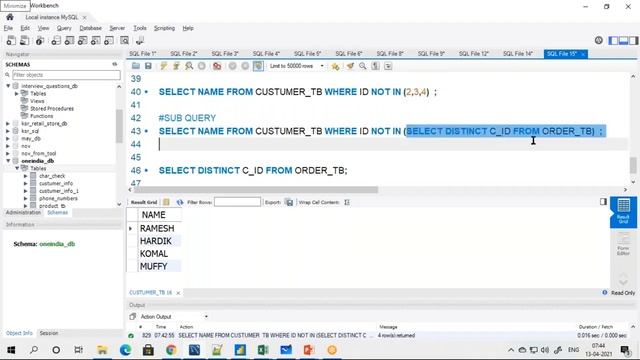Image resolution: width=640 pixels, height=360 pixels.
Task: Collapse the interview_questions_db schema
Action: [8, 86]
